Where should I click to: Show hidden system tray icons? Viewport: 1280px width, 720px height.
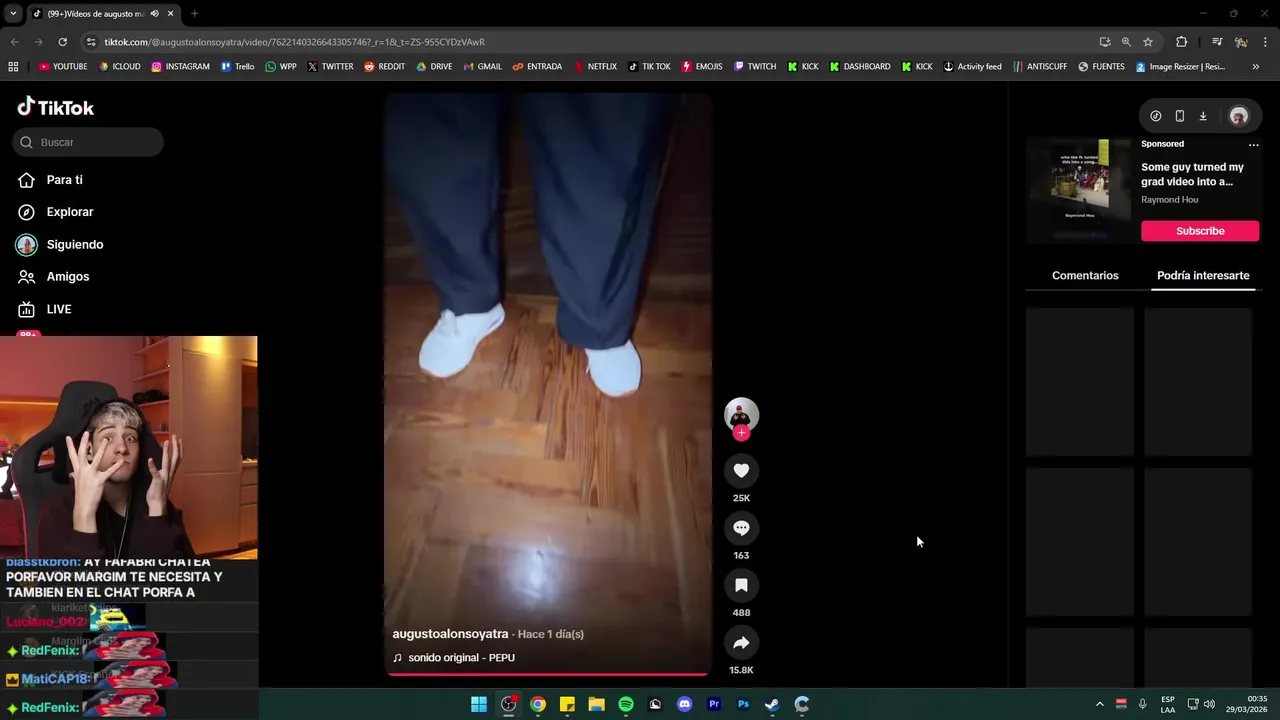(1099, 704)
